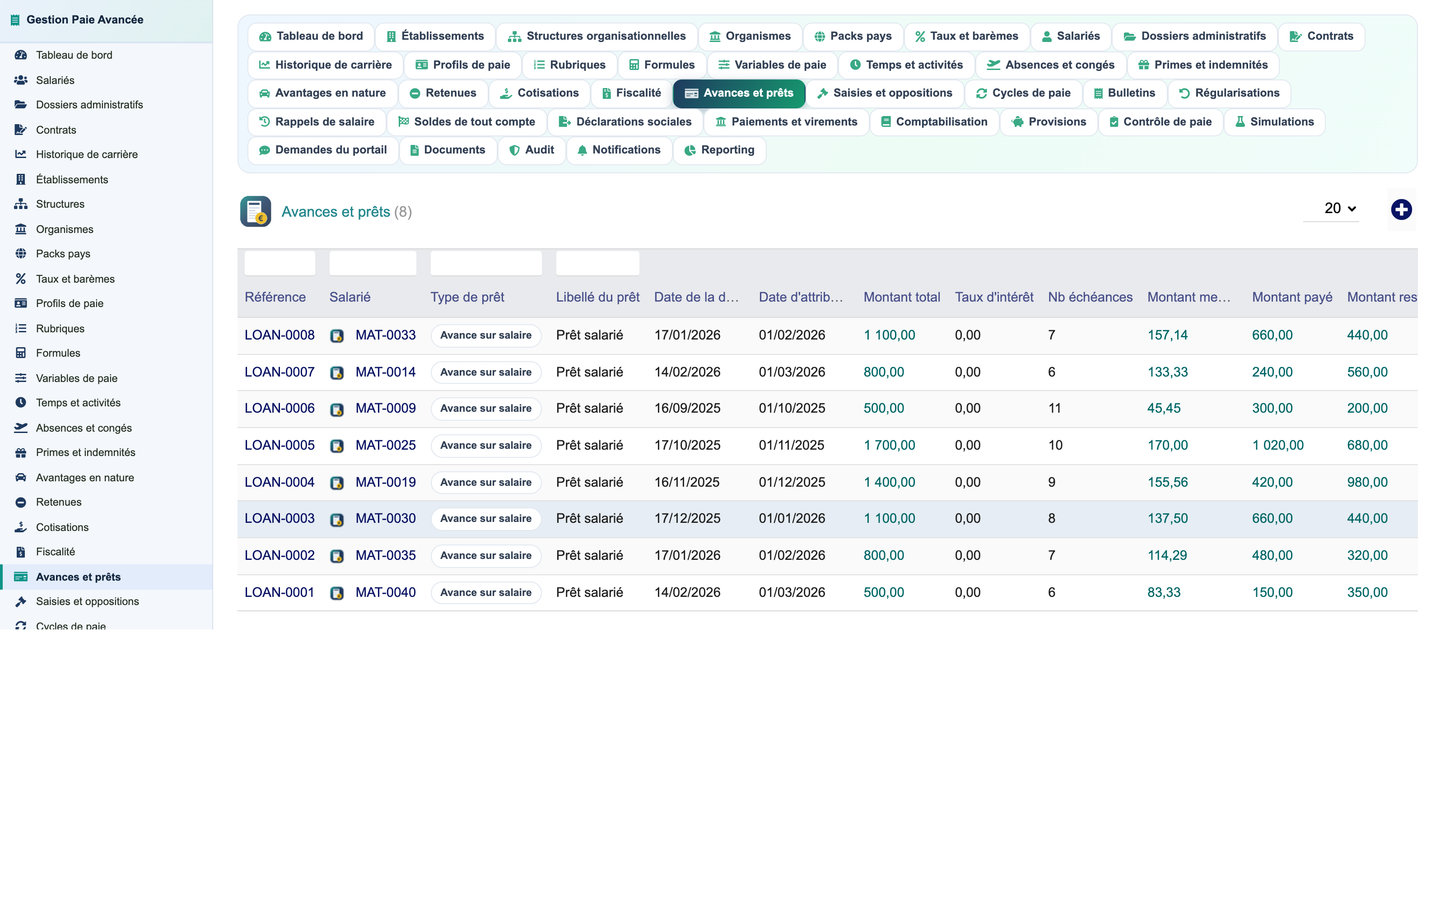Image resolution: width=1445 pixels, height=903 pixels.
Task: Click Établissements tab building icon
Action: pyautogui.click(x=391, y=37)
